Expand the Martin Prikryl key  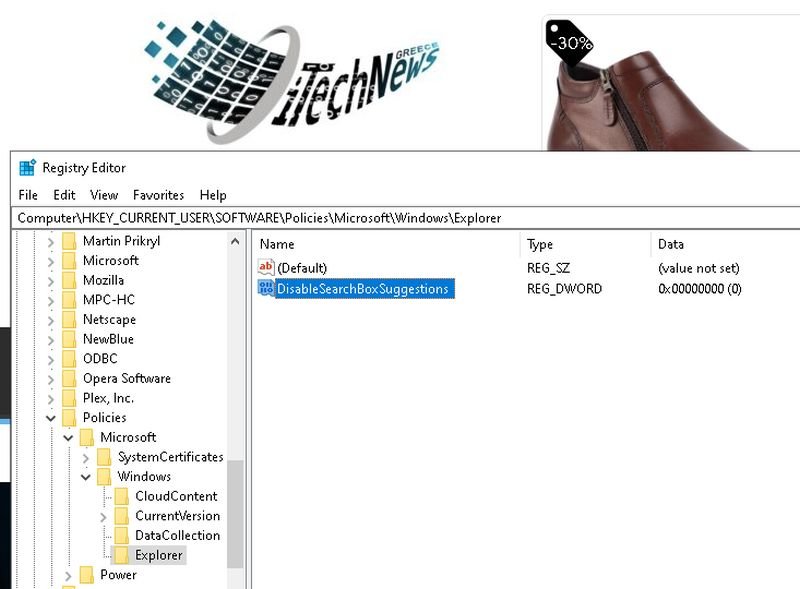pyautogui.click(x=51, y=241)
